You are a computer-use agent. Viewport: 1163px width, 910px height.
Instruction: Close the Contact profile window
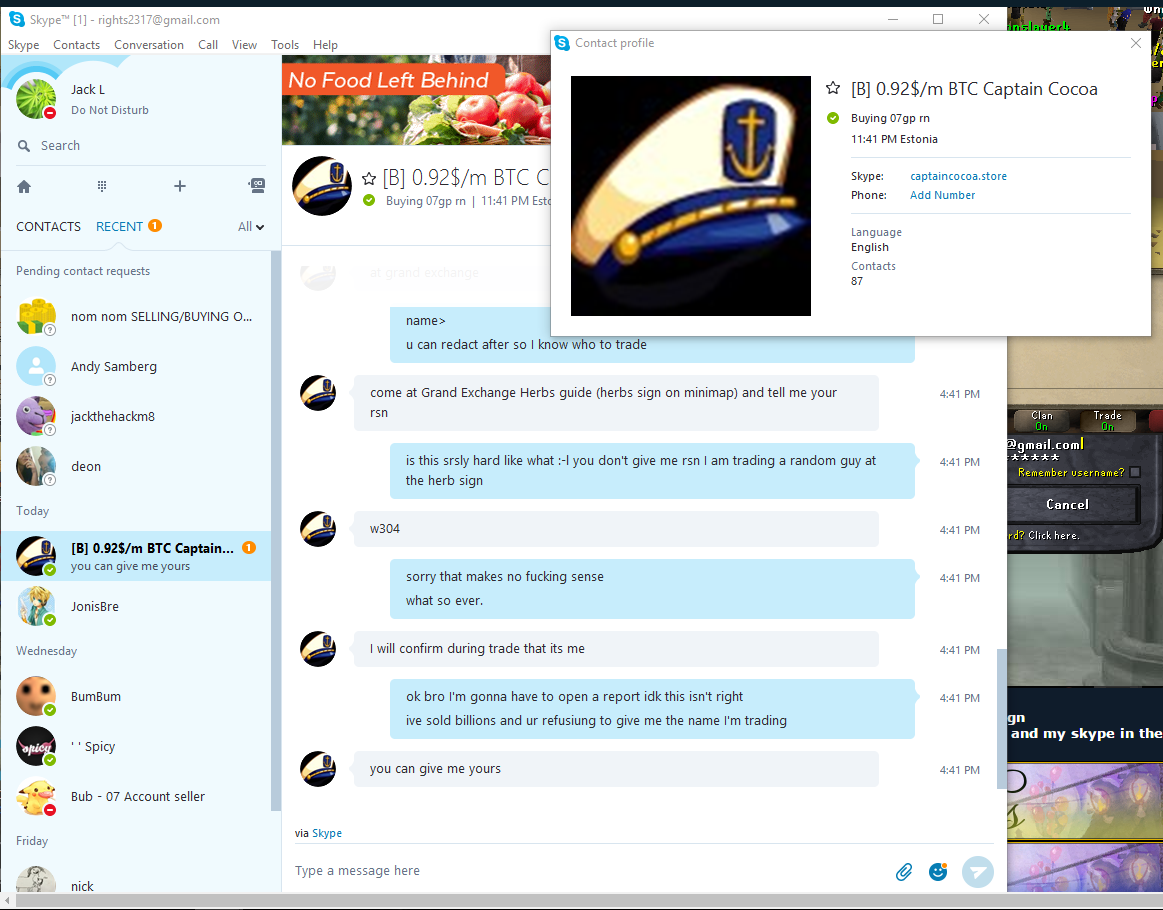[1136, 43]
